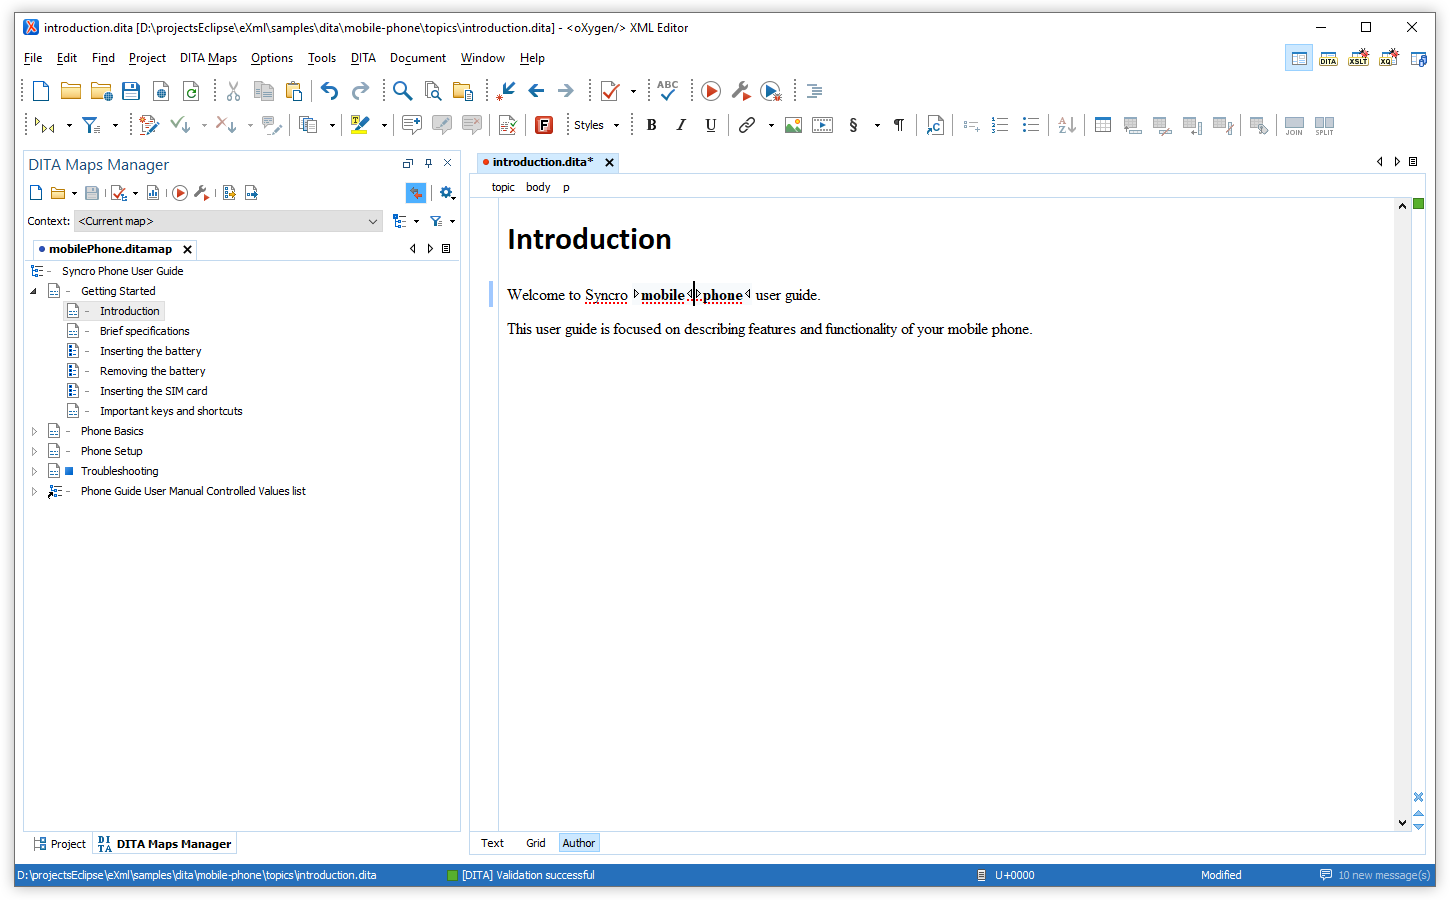The image size is (1450, 900).
Task: Pin the DITA Maps Manager panel
Action: tap(428, 163)
